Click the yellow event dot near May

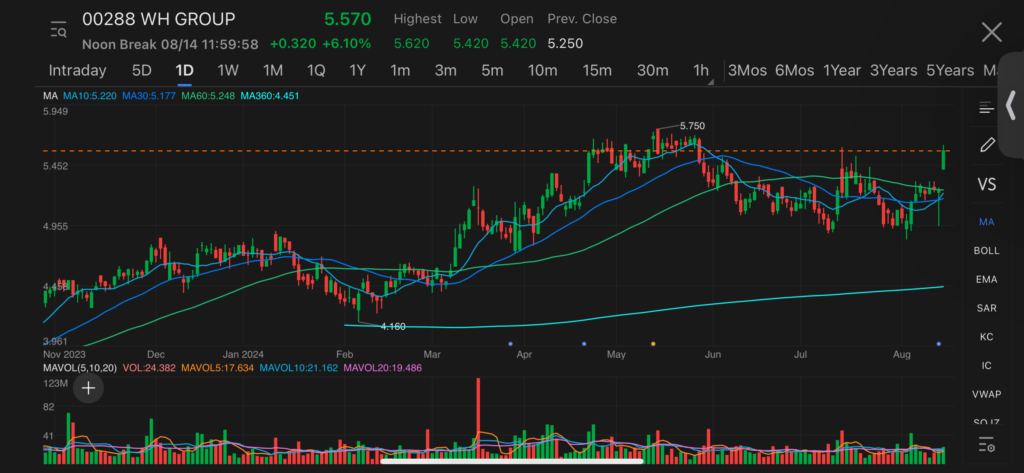(x=653, y=343)
